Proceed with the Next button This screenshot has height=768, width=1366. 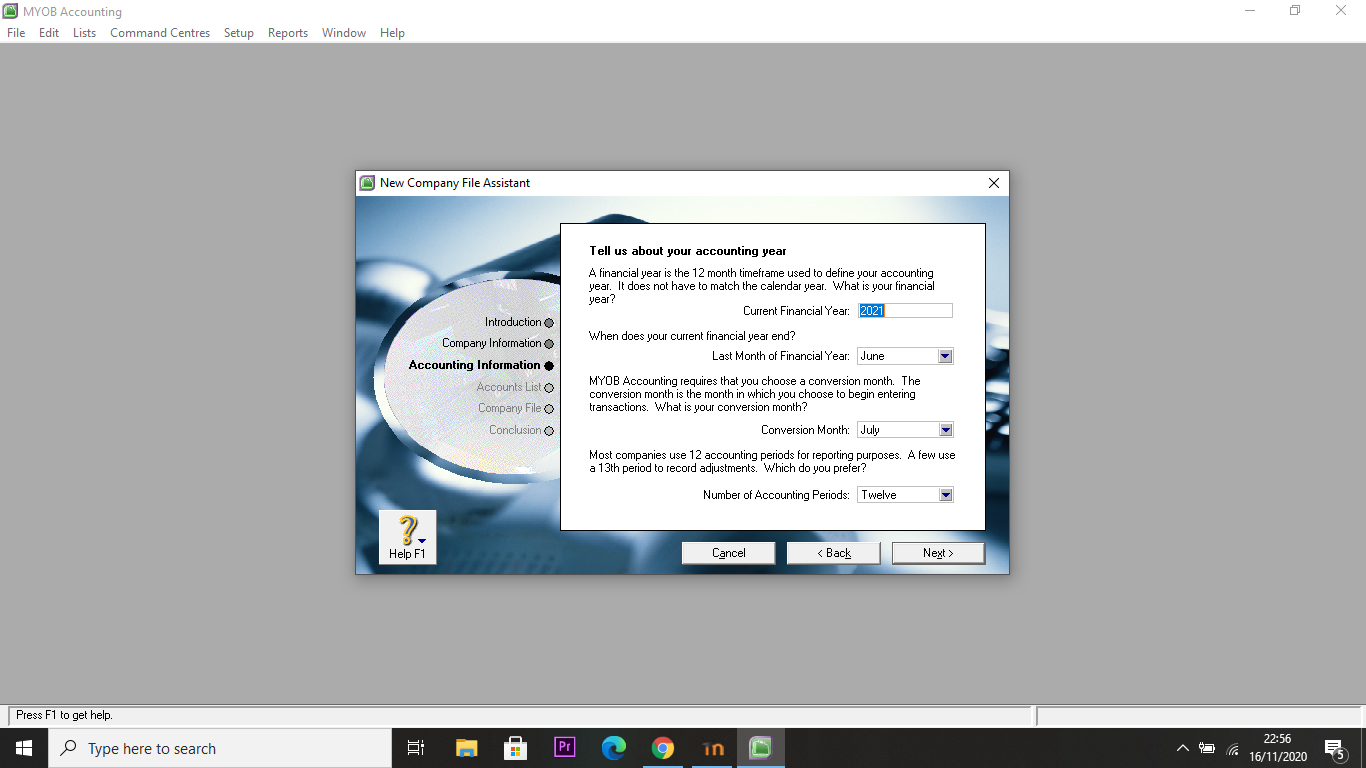click(x=938, y=553)
